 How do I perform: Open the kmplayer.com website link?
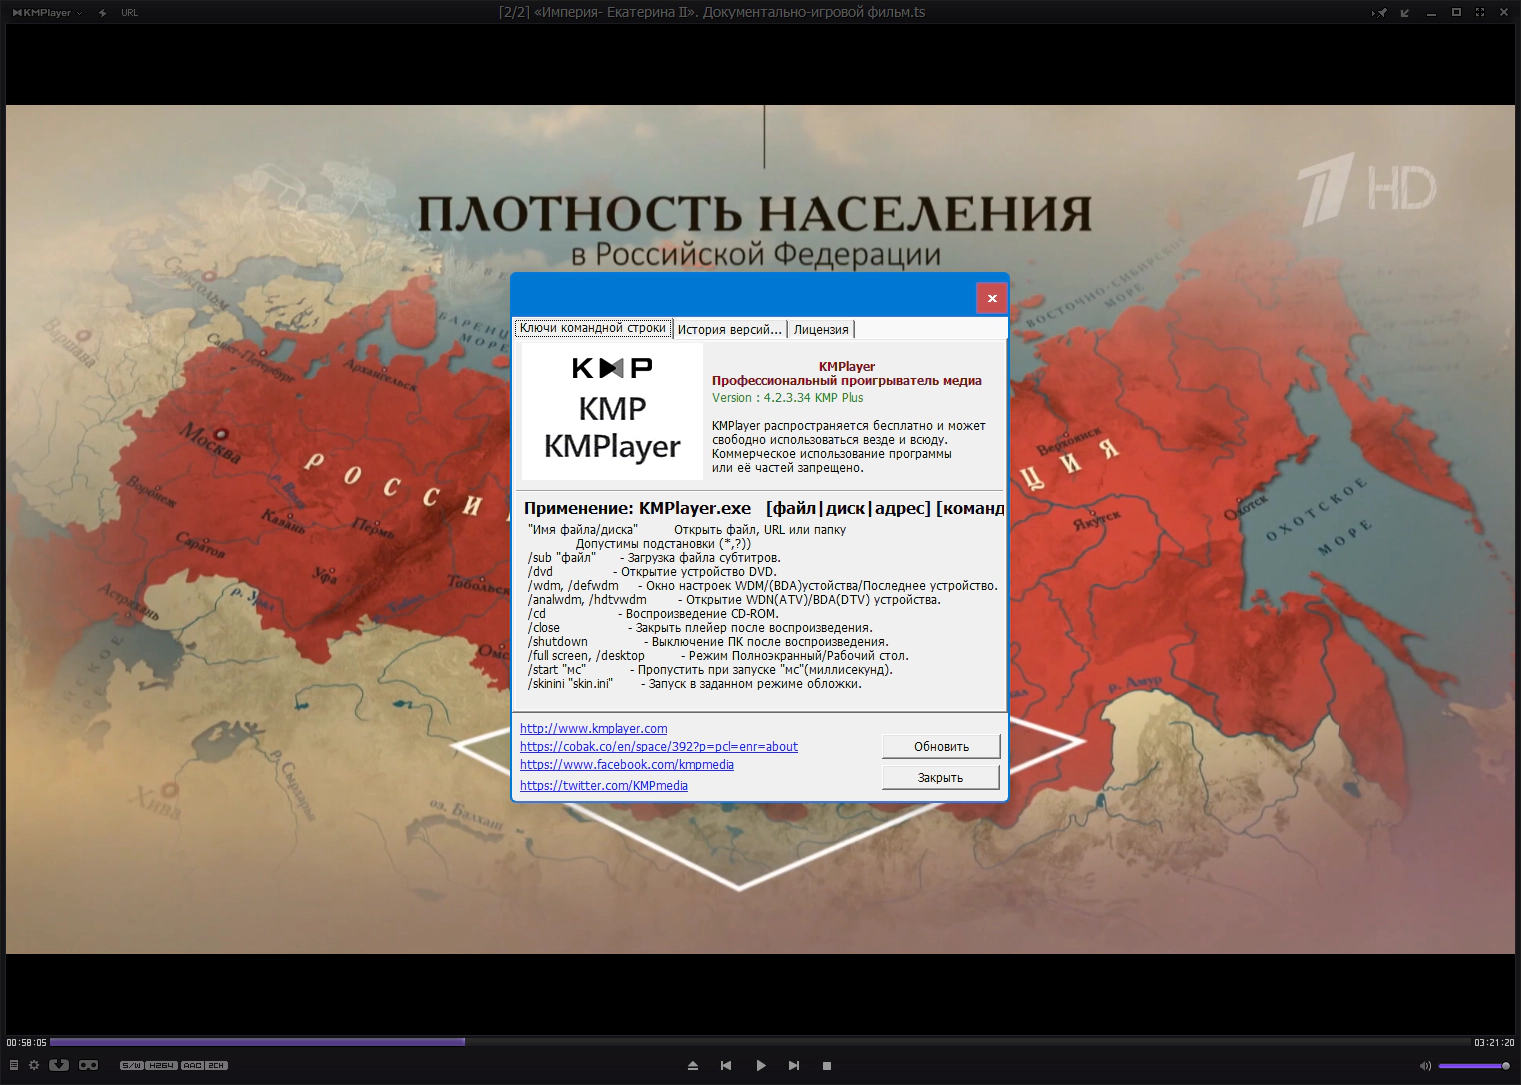coord(593,729)
